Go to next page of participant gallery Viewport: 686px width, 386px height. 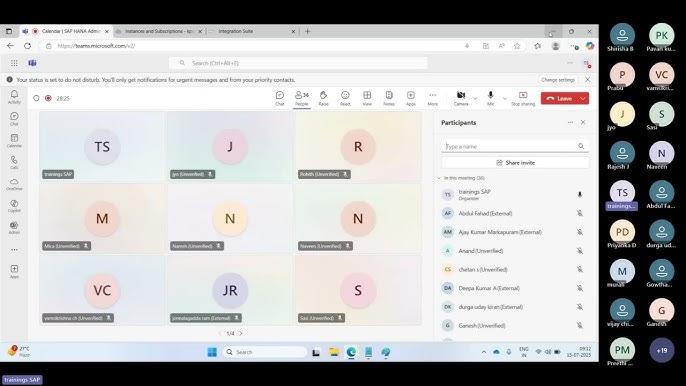(241, 333)
